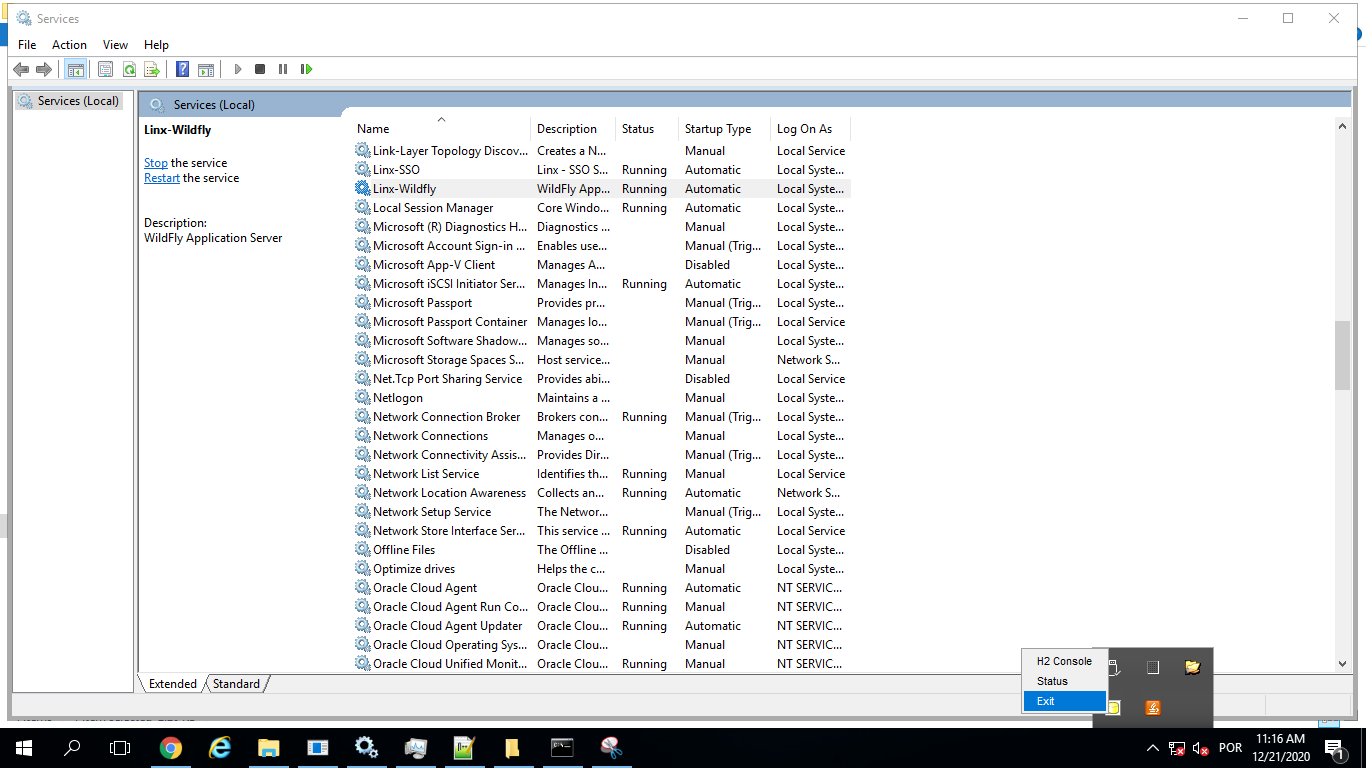Restart the service with the green toolbar icon

coord(306,69)
